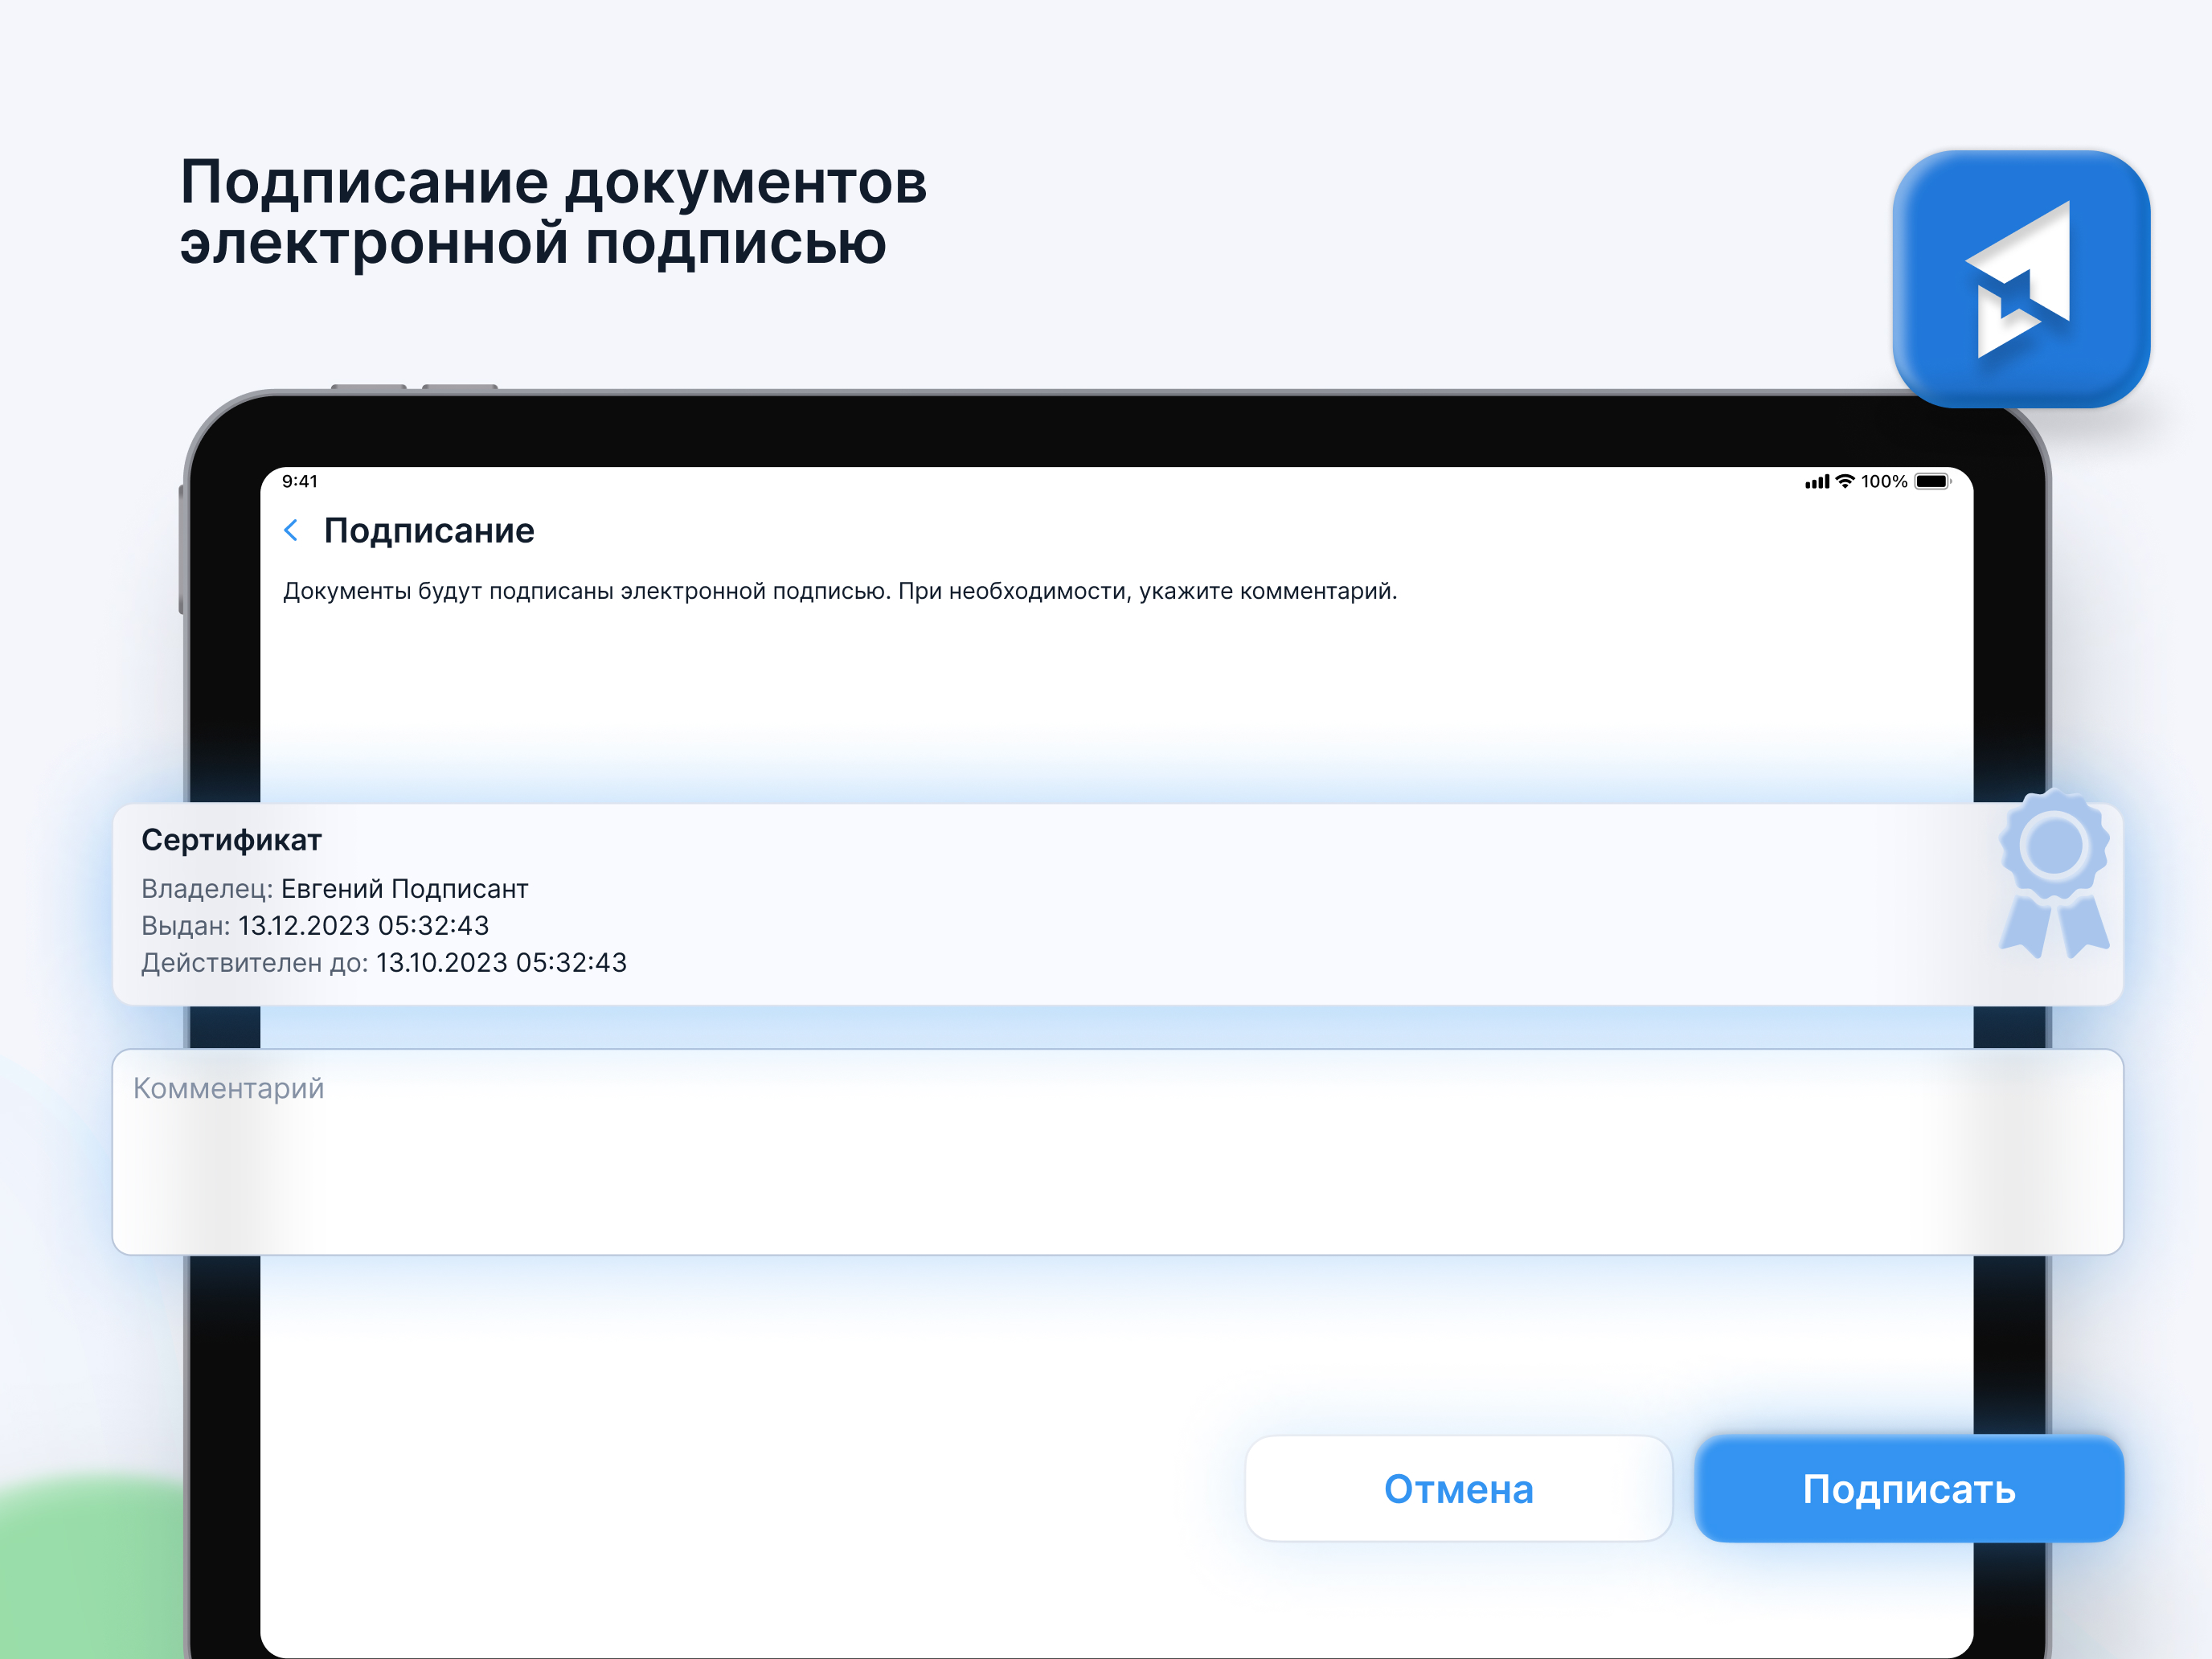Click the 100% battery percentage text

tap(1884, 481)
